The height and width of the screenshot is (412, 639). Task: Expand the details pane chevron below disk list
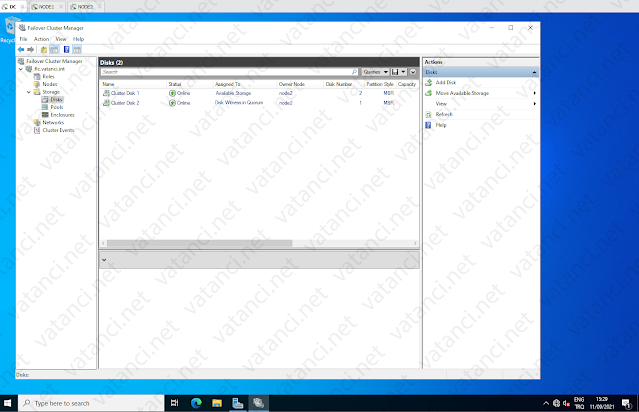(104, 260)
